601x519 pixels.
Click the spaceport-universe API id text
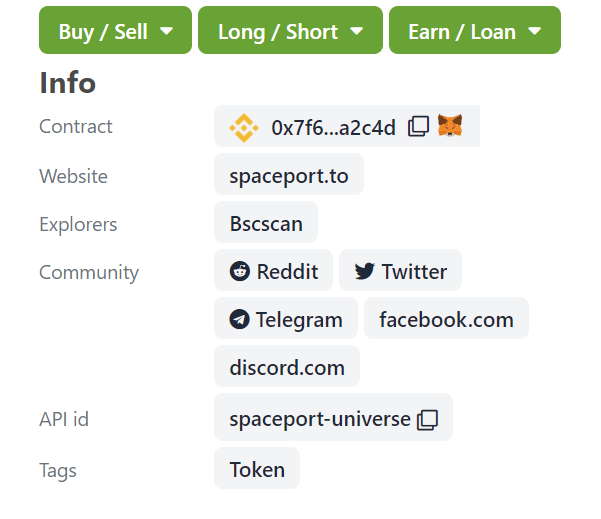pos(320,419)
